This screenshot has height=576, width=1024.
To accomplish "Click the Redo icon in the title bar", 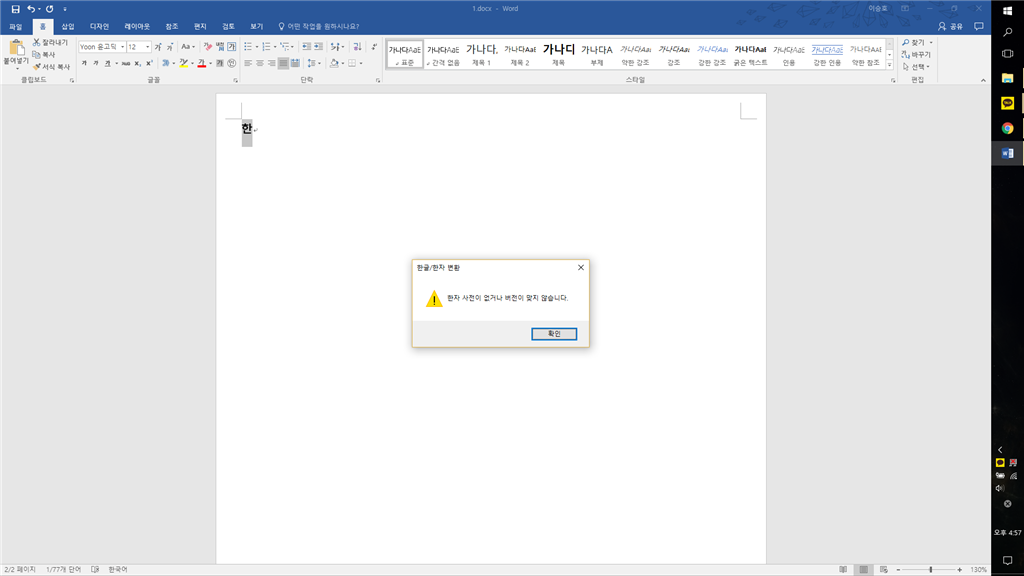I will (50, 8).
